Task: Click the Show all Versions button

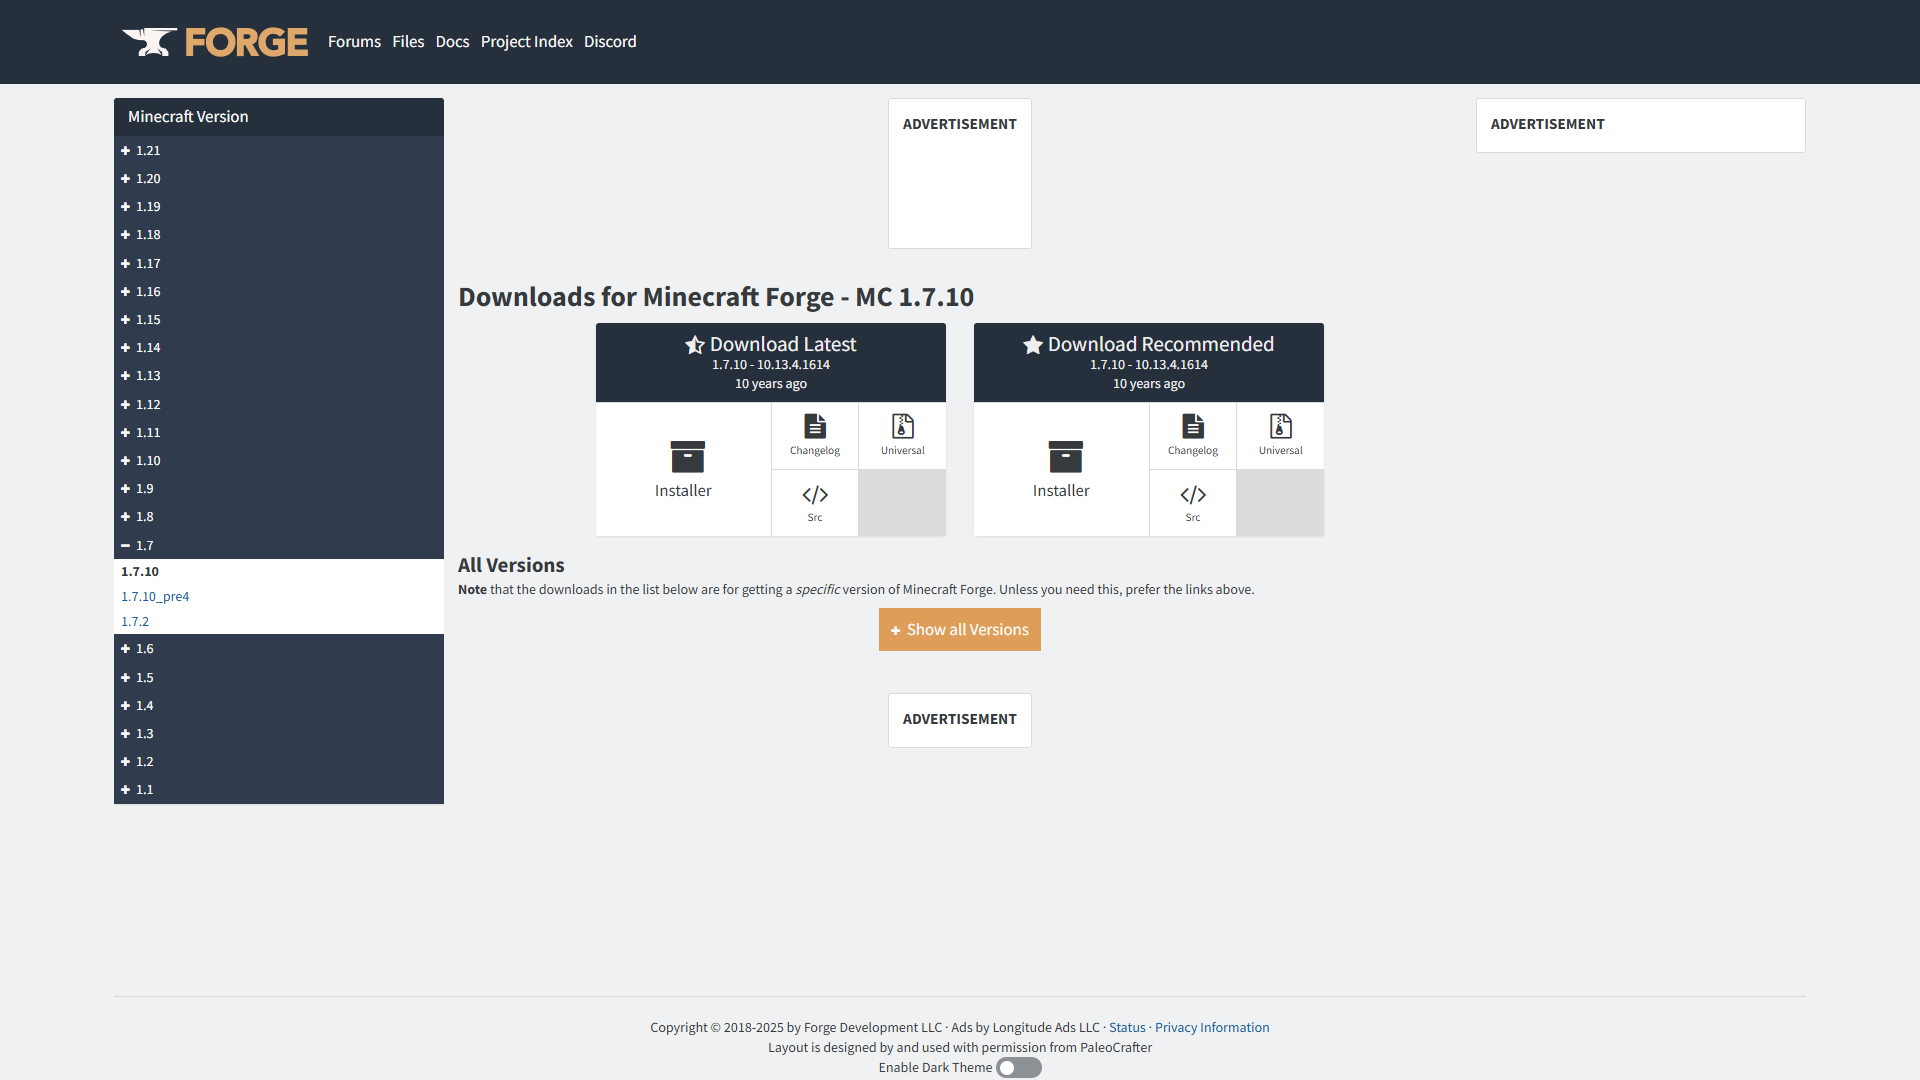Action: (x=959, y=630)
